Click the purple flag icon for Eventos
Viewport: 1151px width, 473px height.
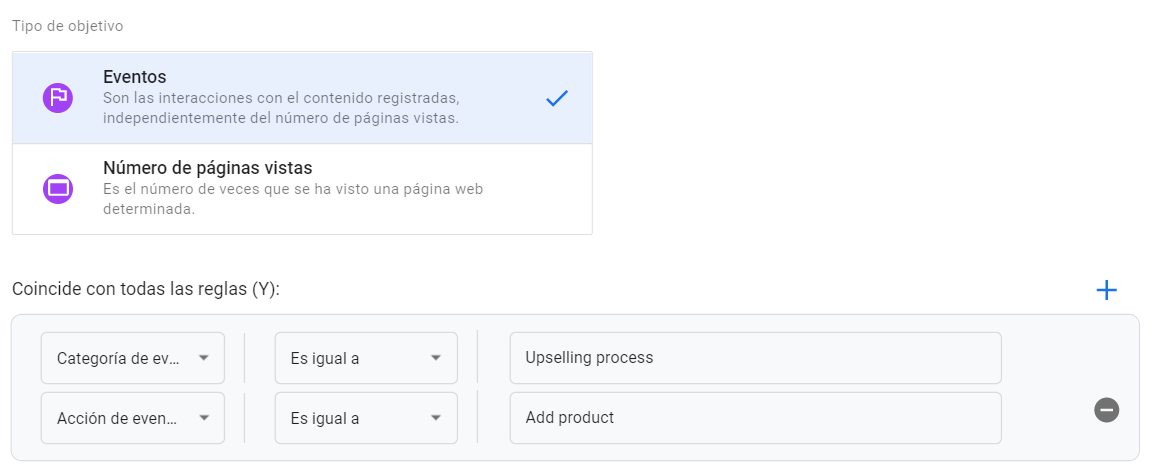[x=58, y=97]
